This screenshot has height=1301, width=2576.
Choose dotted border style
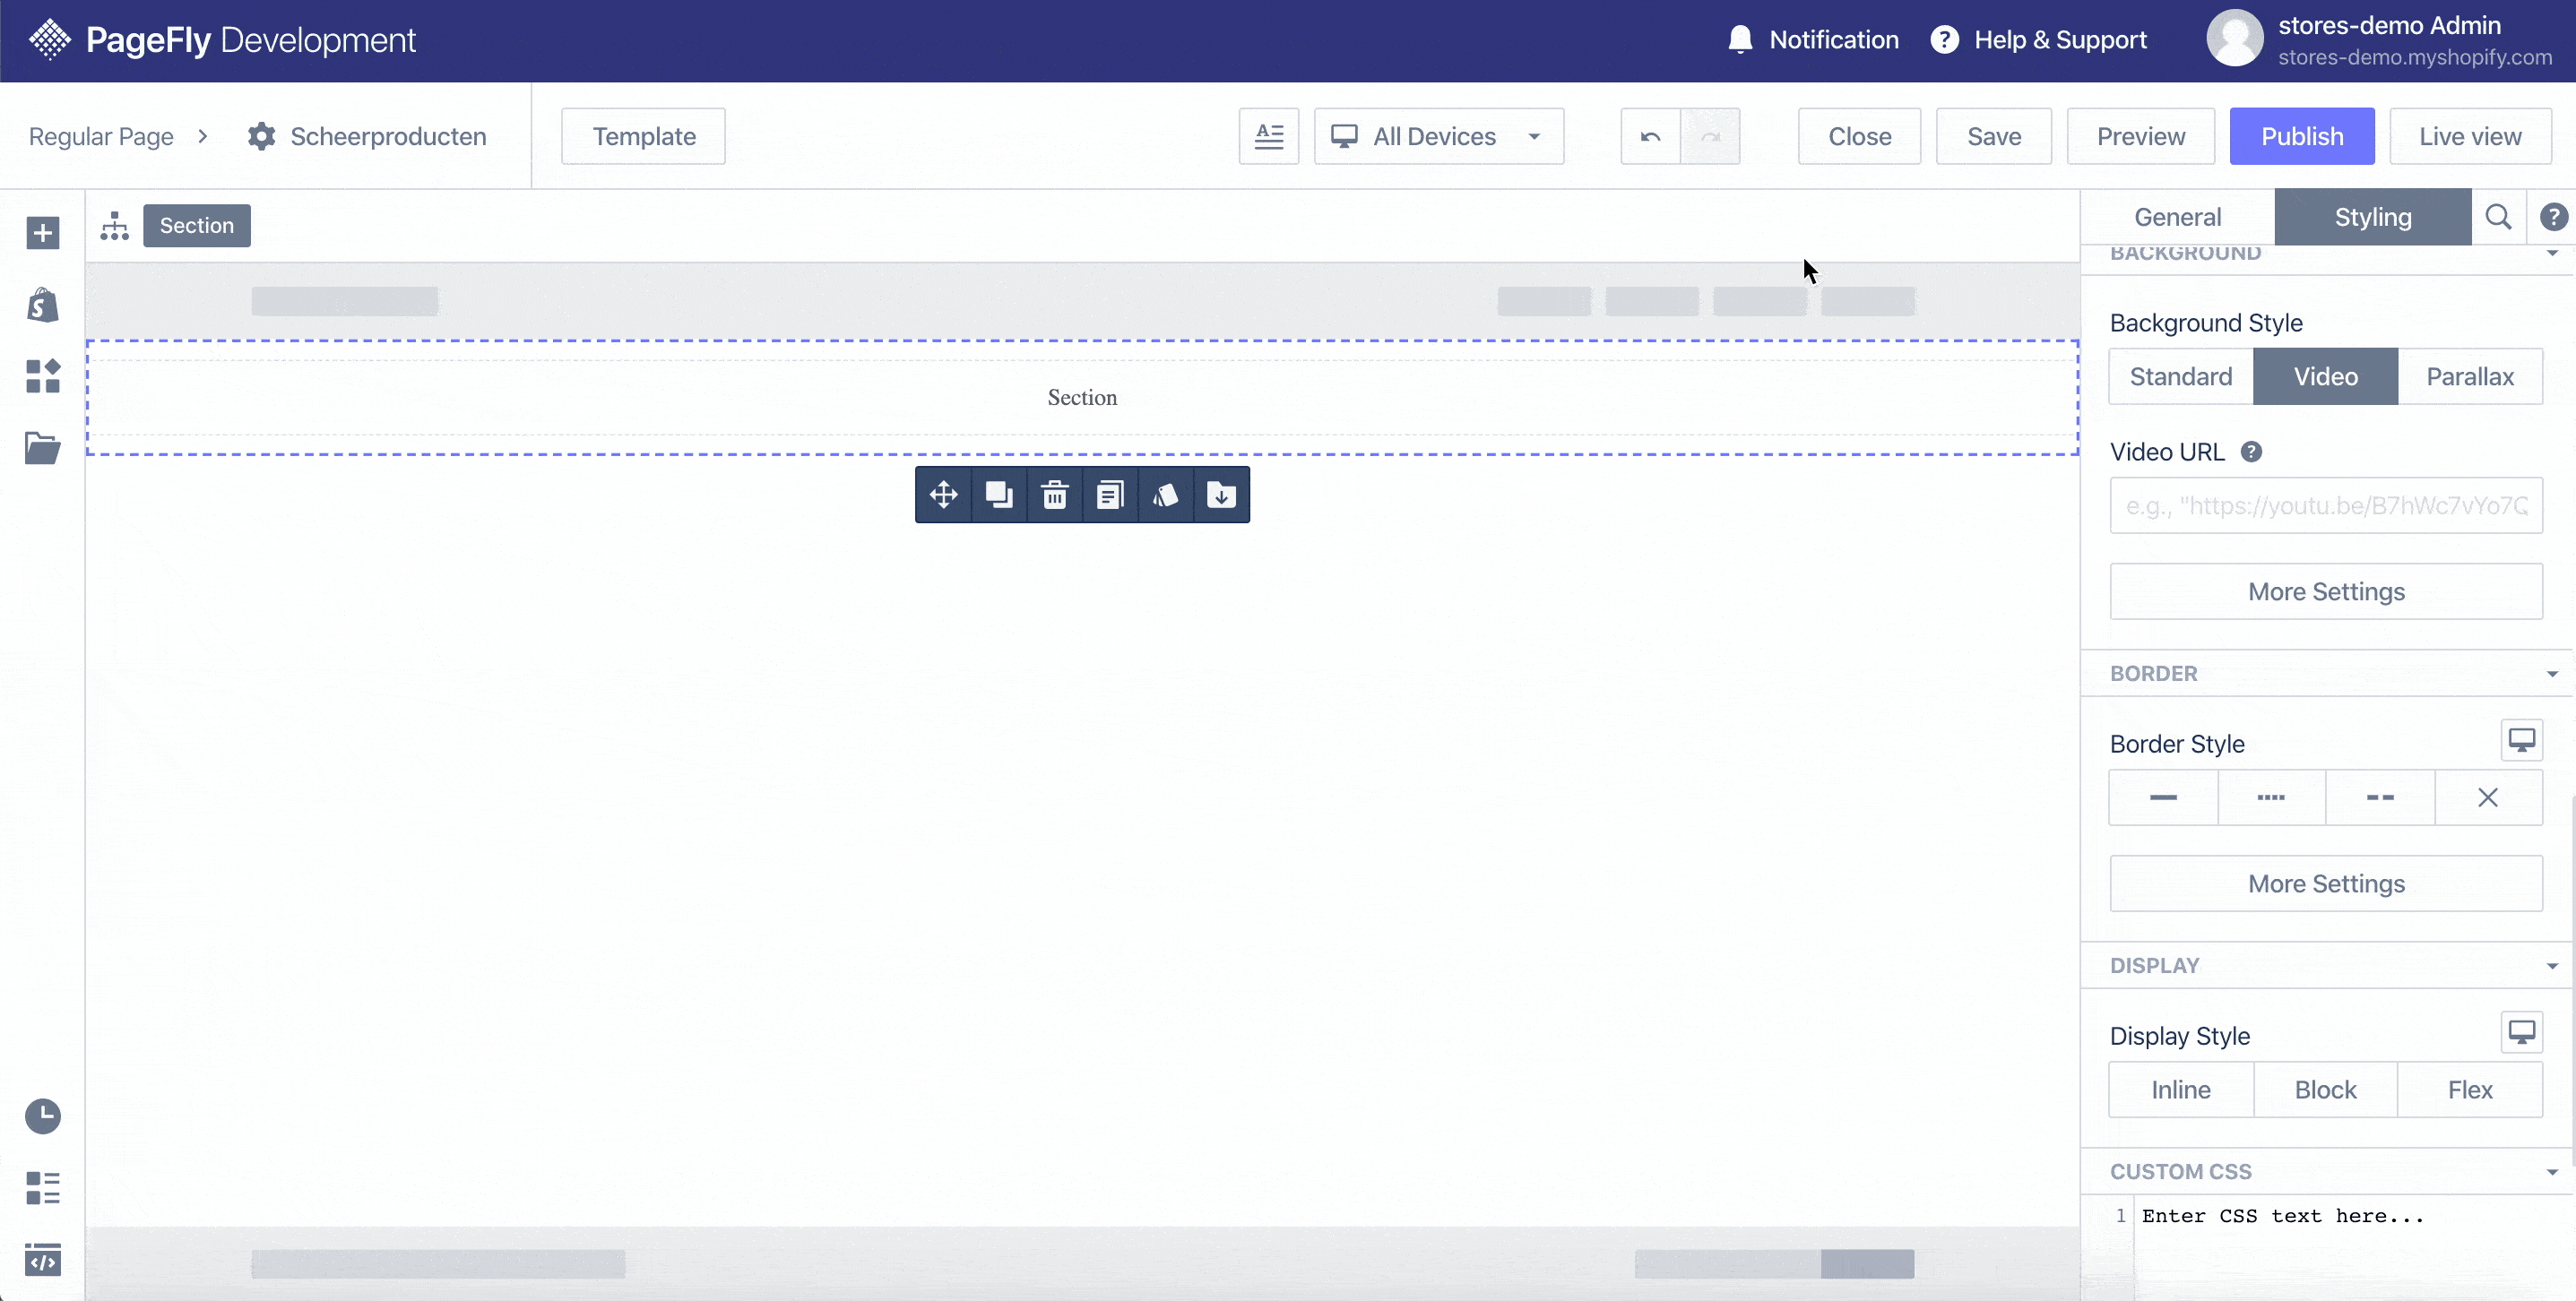2271,797
